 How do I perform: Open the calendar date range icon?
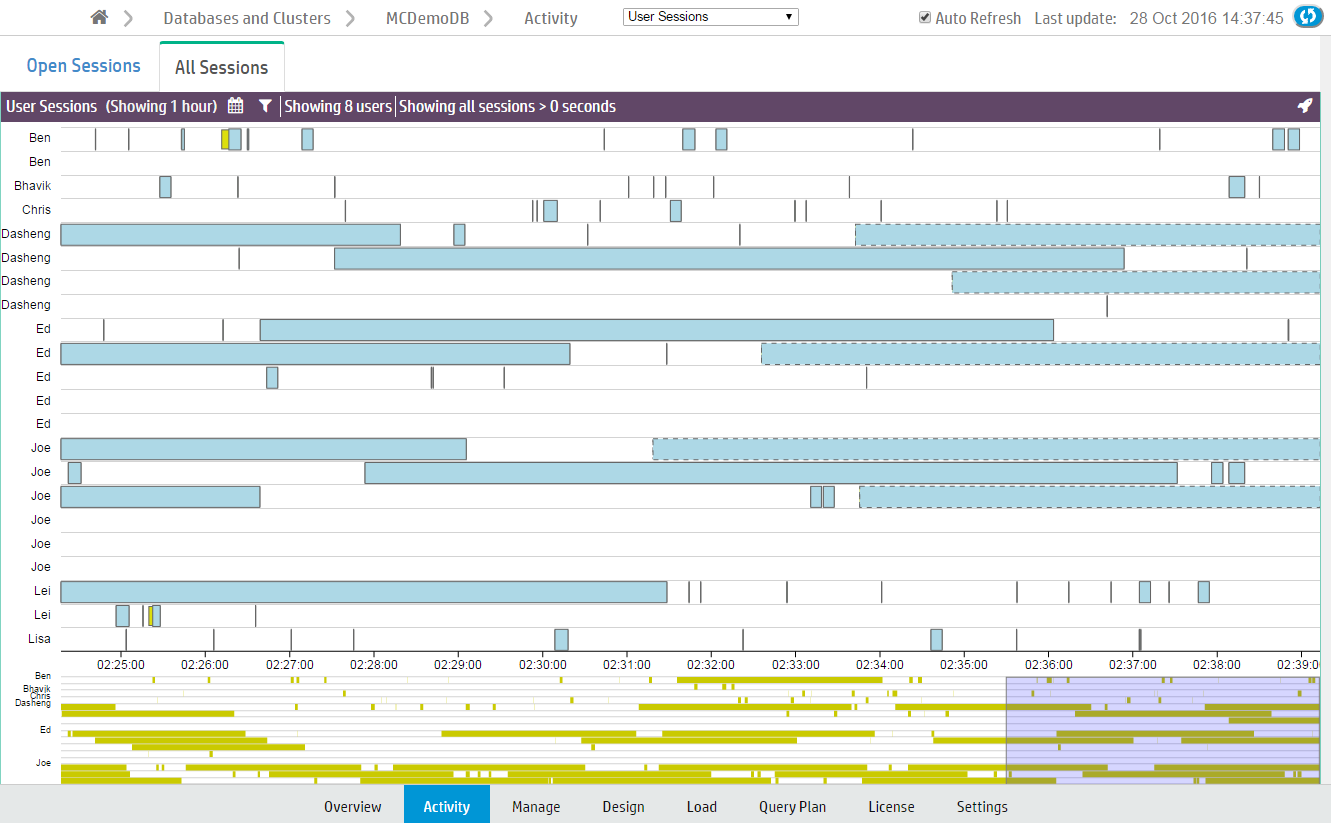point(236,106)
